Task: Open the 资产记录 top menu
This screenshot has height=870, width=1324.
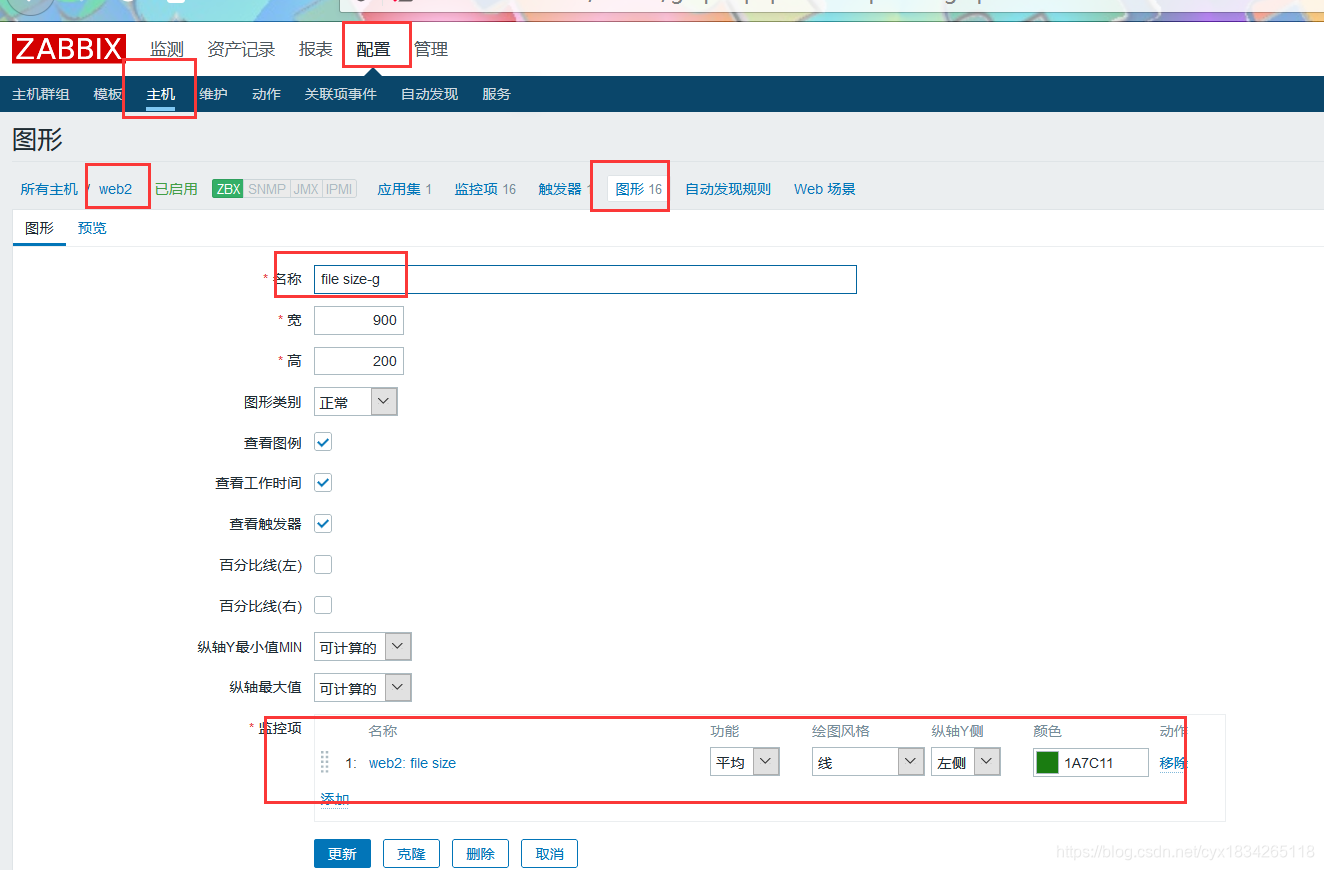Action: 241,49
